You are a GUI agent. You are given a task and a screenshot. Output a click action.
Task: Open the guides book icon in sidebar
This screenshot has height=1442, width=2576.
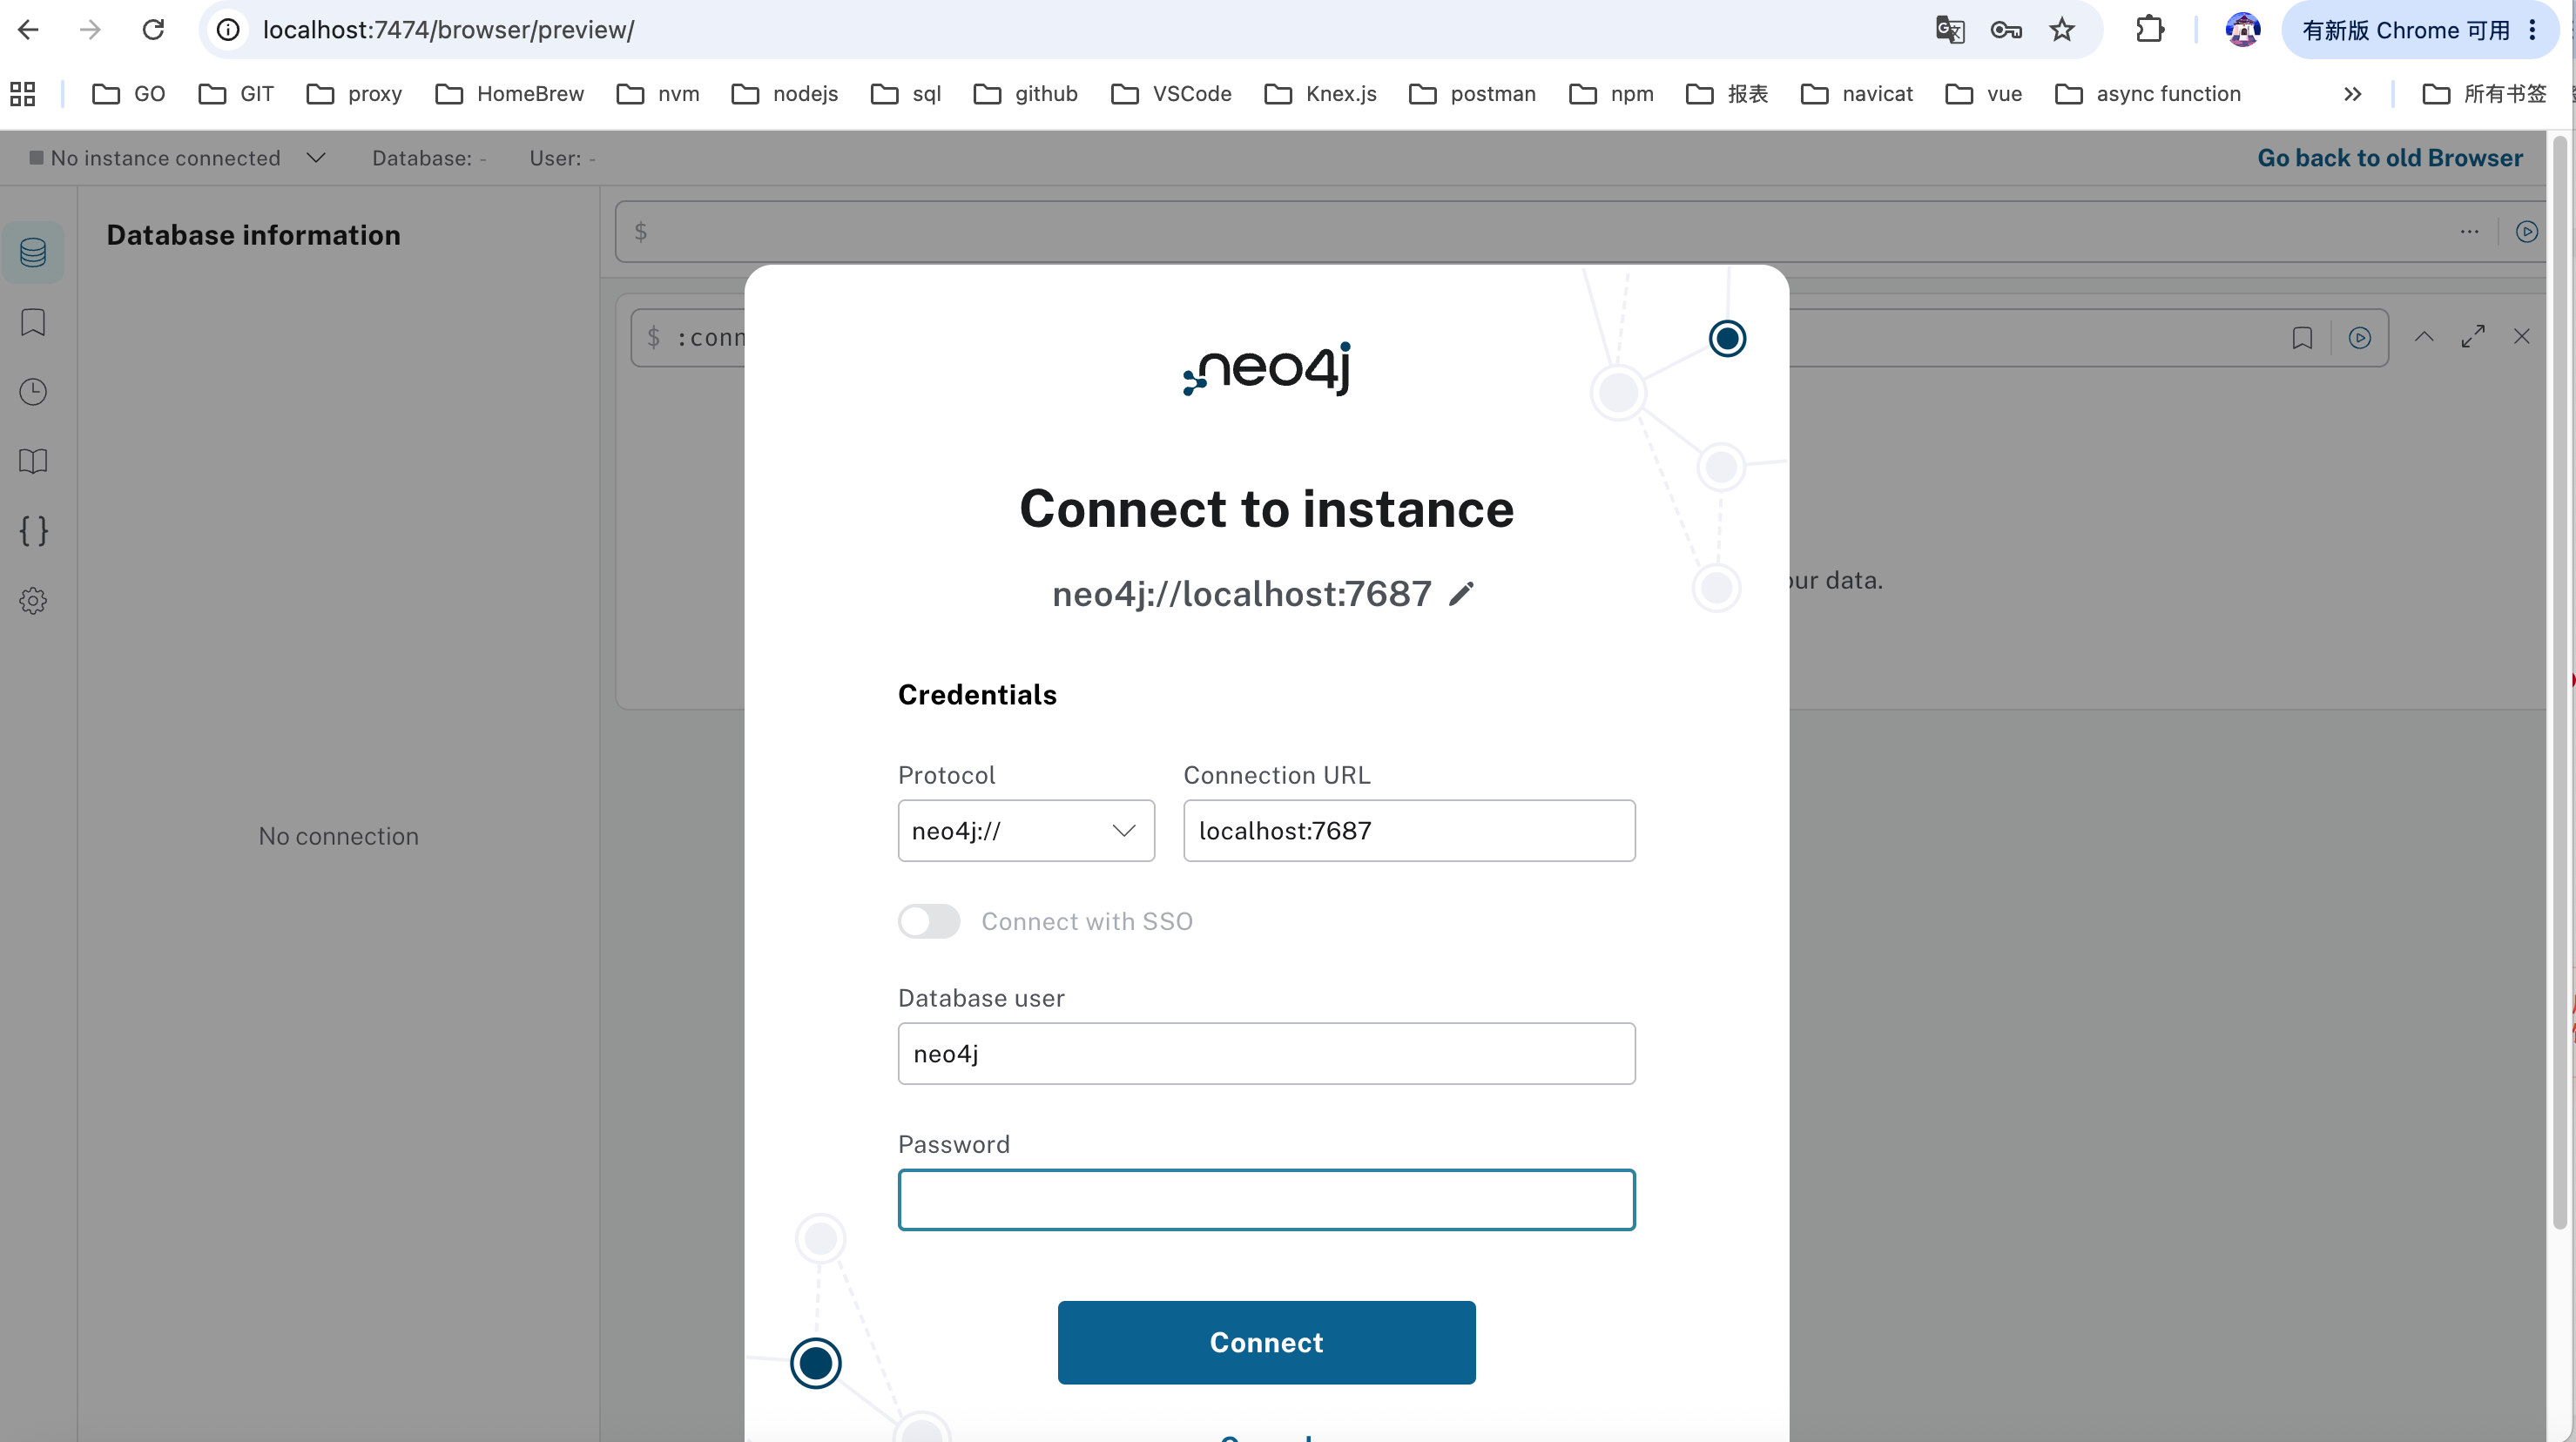pyautogui.click(x=33, y=461)
